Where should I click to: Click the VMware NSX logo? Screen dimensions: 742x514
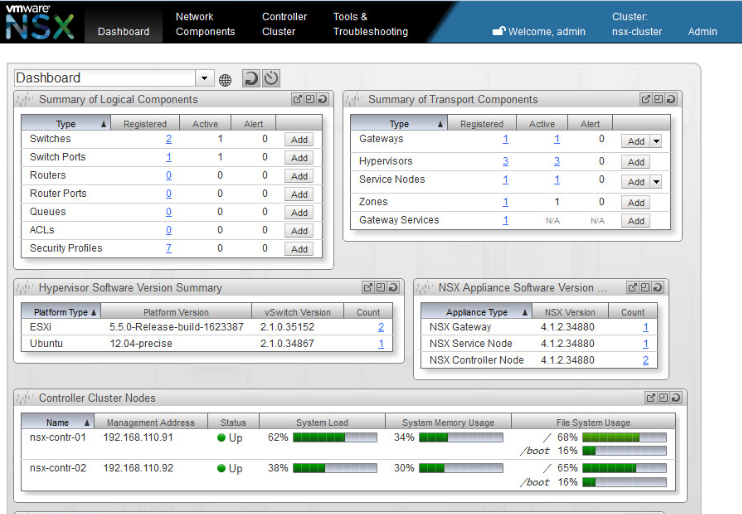40,22
